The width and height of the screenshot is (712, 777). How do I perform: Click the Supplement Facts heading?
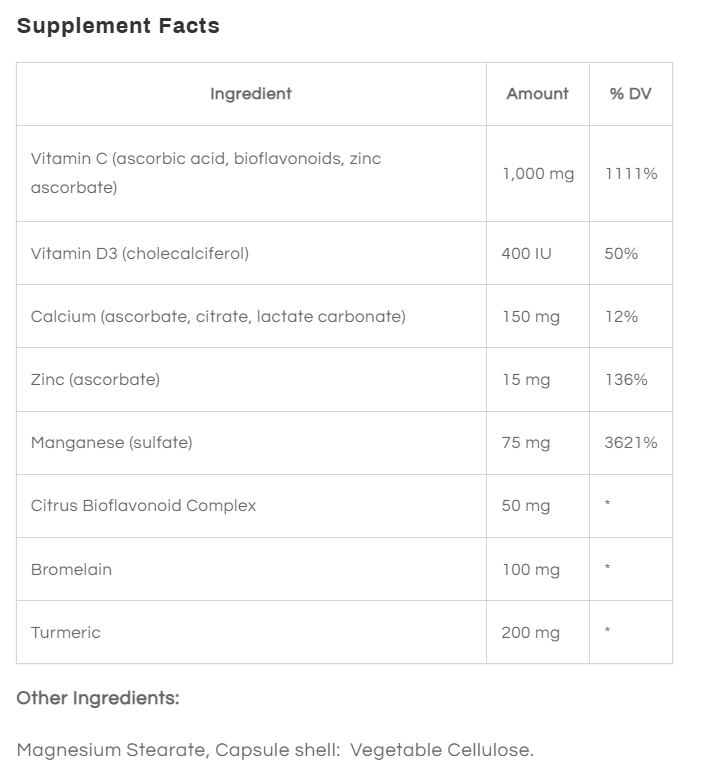coord(118,26)
